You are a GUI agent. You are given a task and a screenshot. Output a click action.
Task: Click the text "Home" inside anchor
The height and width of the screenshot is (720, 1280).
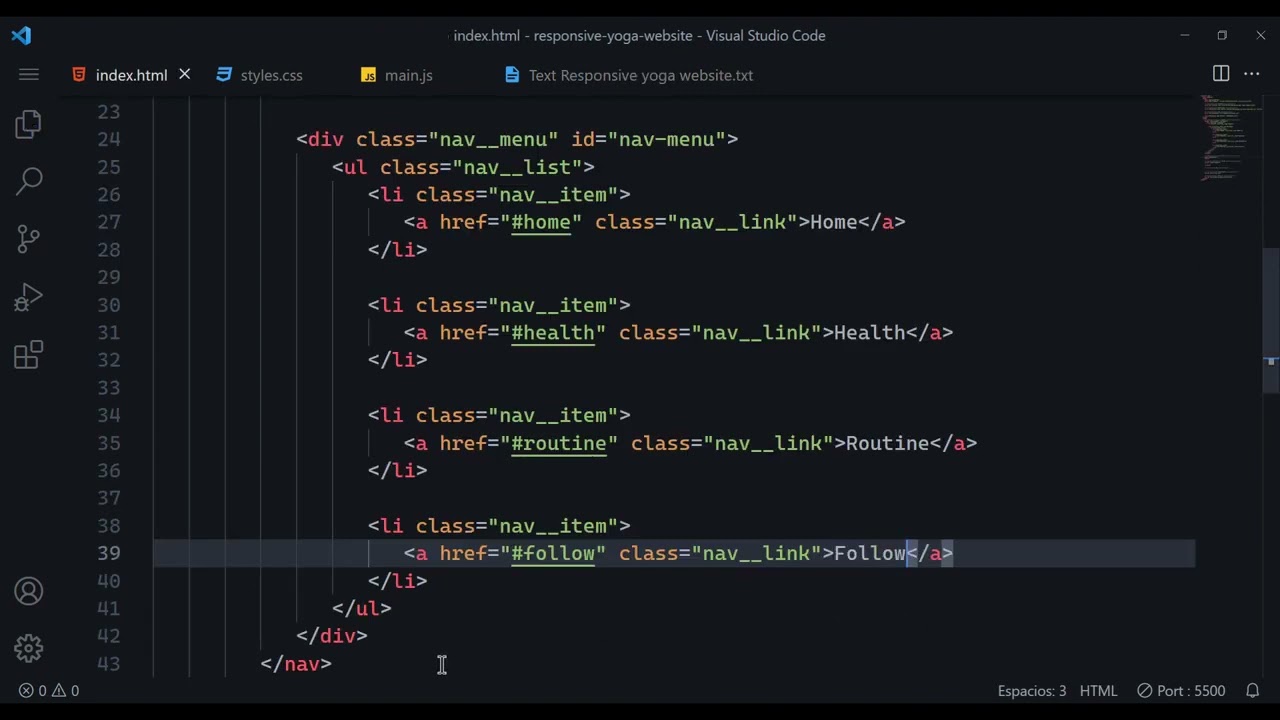[x=834, y=222]
